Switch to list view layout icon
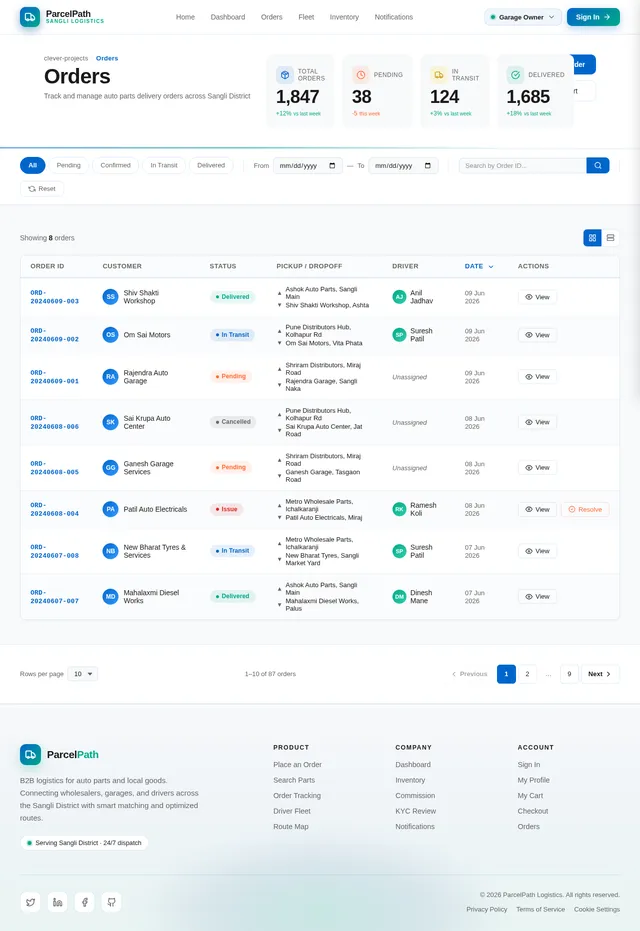 point(610,238)
